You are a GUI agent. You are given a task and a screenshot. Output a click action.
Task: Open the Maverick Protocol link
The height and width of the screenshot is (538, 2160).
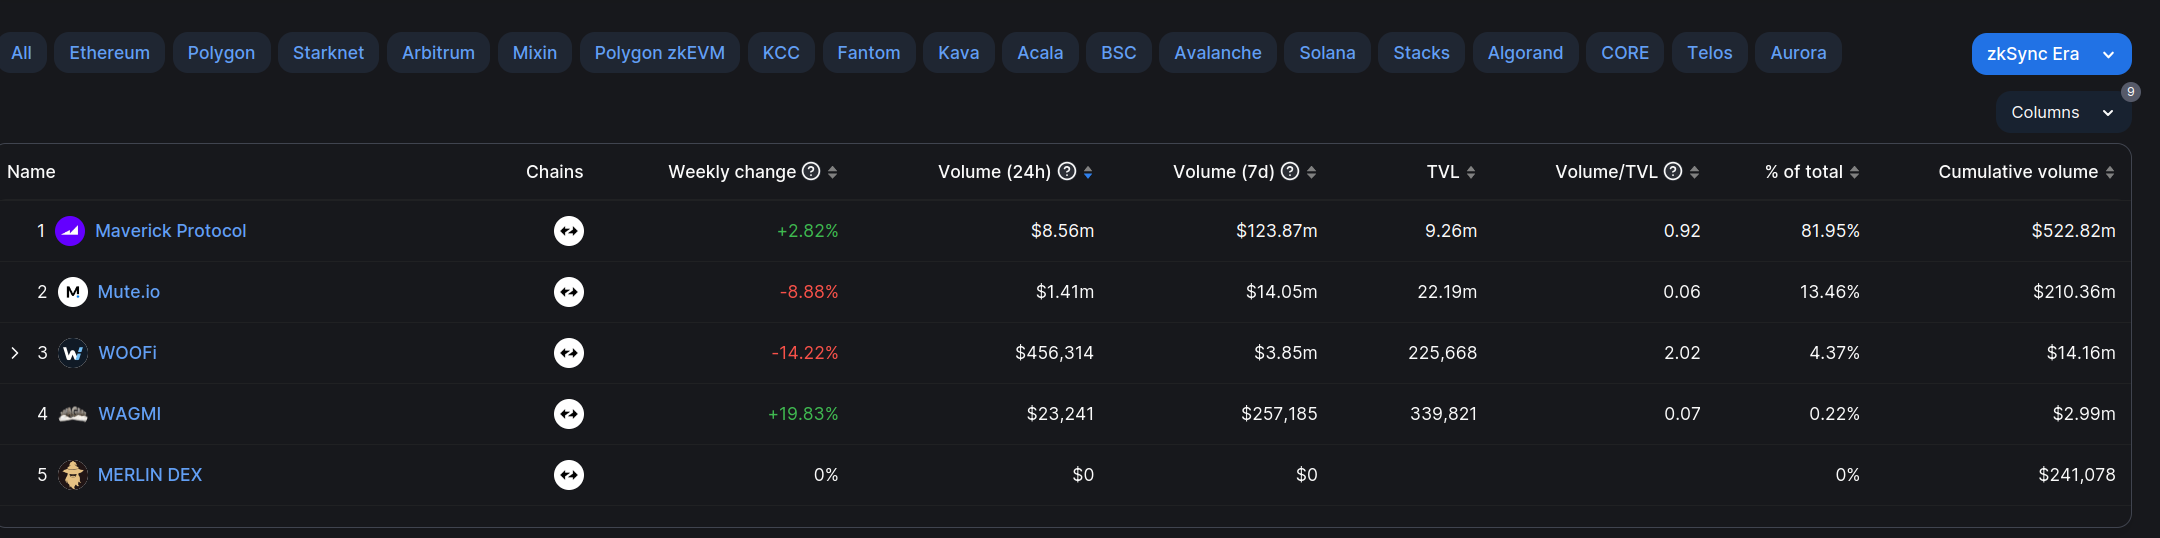[171, 231]
